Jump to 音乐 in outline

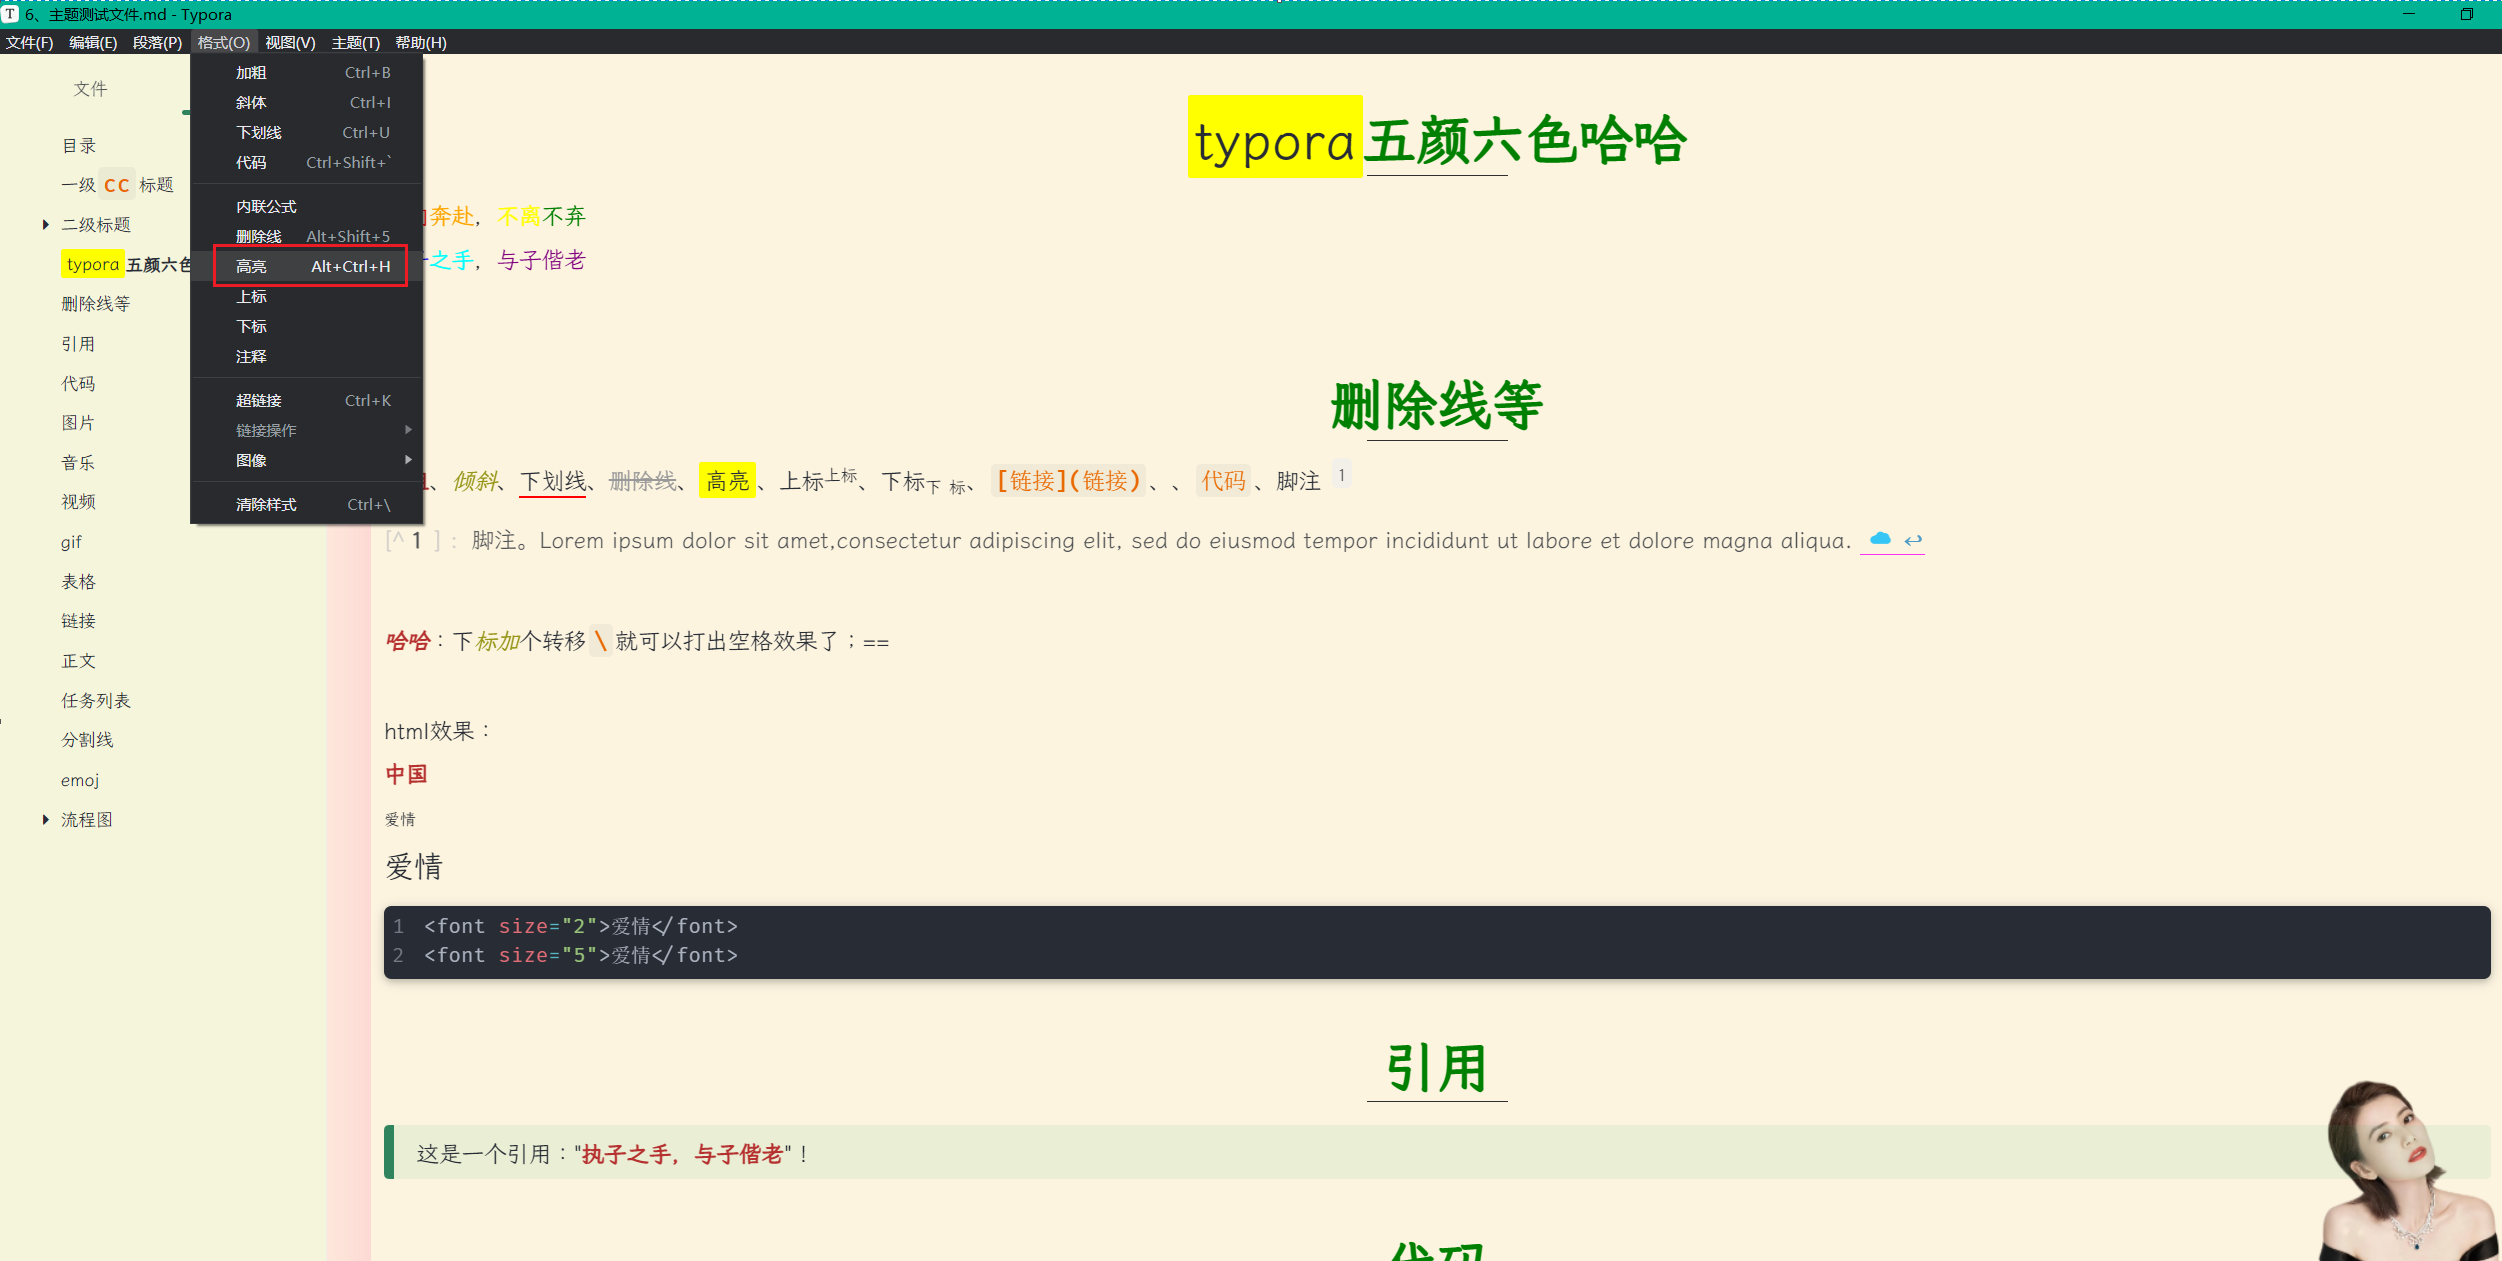pyautogui.click(x=78, y=463)
